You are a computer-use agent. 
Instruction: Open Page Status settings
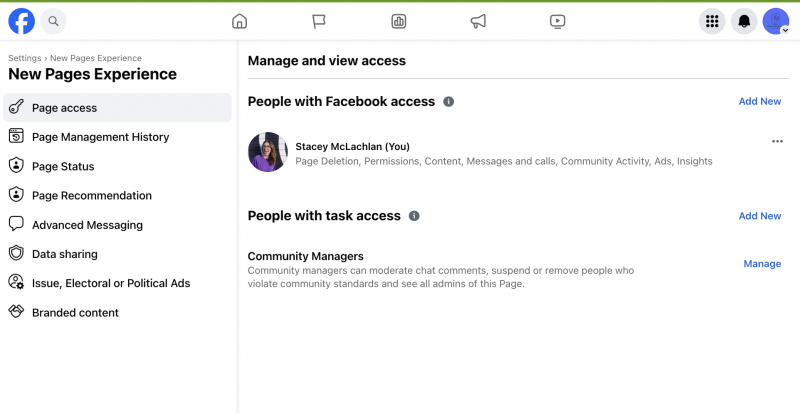point(117,166)
